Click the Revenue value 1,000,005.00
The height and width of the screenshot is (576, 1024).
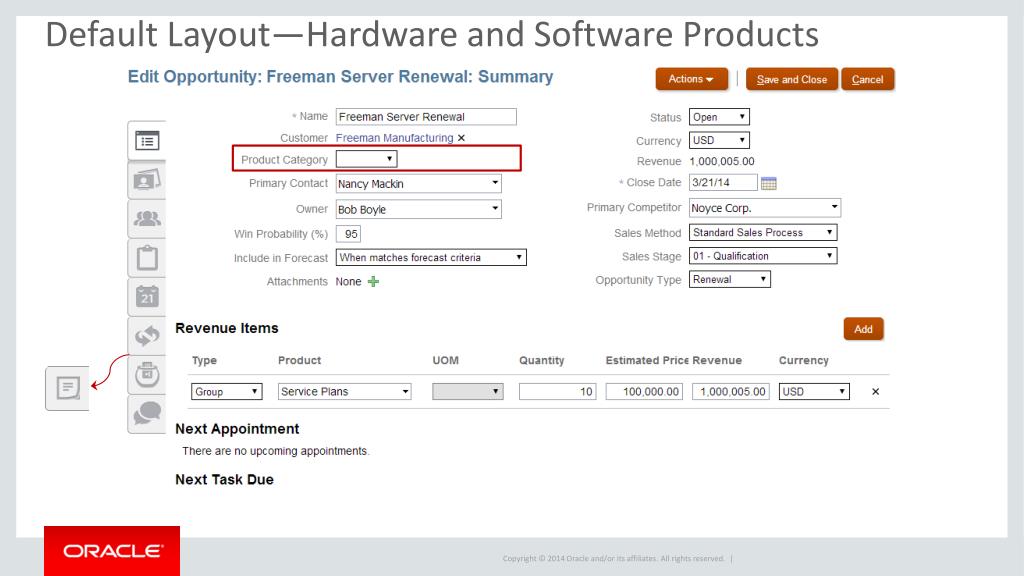point(722,161)
